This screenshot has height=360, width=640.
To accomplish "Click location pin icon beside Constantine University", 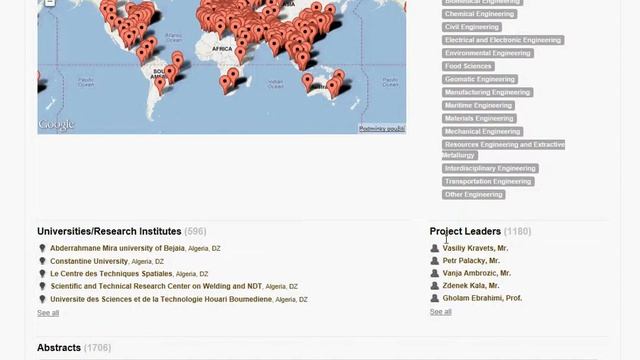I will [x=42, y=261].
